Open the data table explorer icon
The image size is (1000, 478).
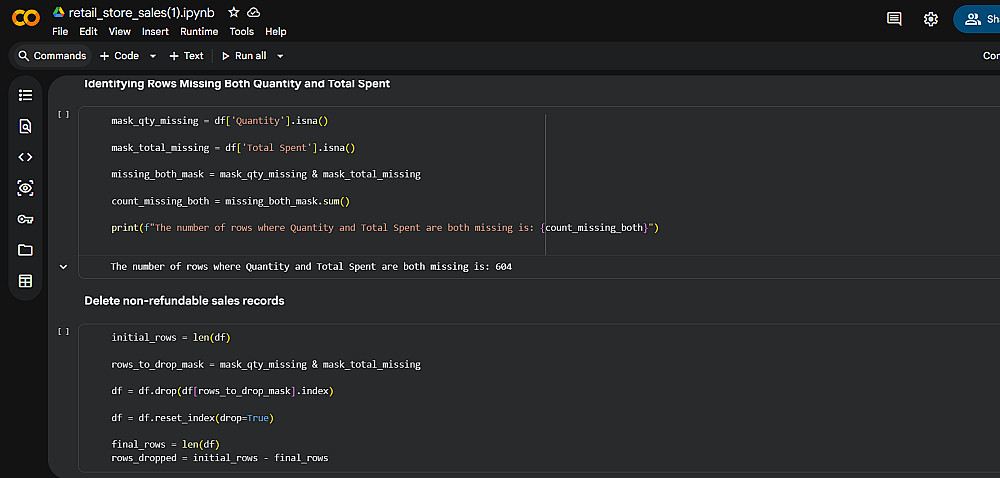pyautogui.click(x=26, y=281)
